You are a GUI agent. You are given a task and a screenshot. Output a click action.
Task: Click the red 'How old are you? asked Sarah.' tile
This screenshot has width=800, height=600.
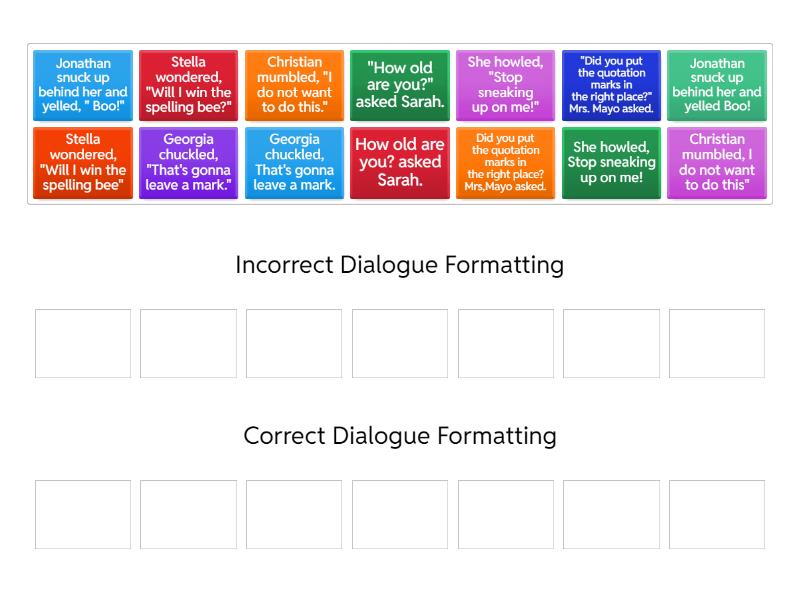pyautogui.click(x=400, y=163)
